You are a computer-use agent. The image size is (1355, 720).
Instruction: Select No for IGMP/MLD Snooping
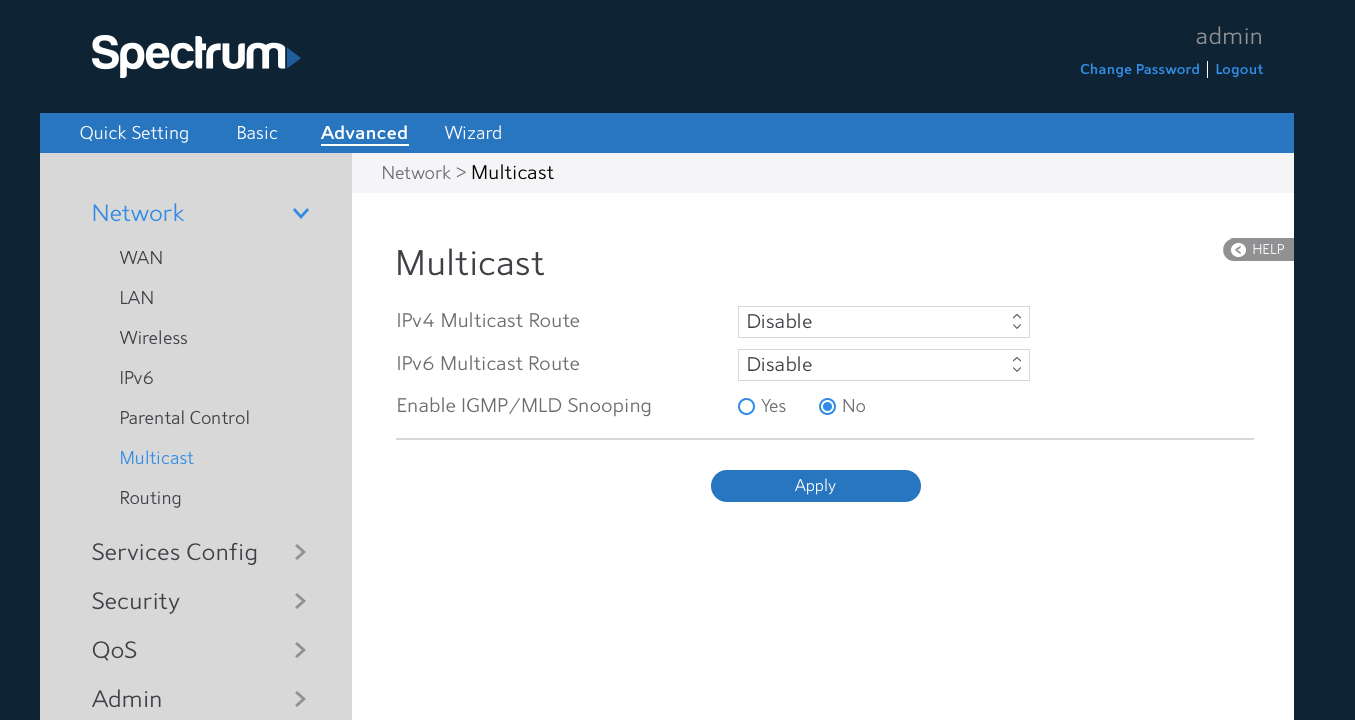[x=827, y=406]
